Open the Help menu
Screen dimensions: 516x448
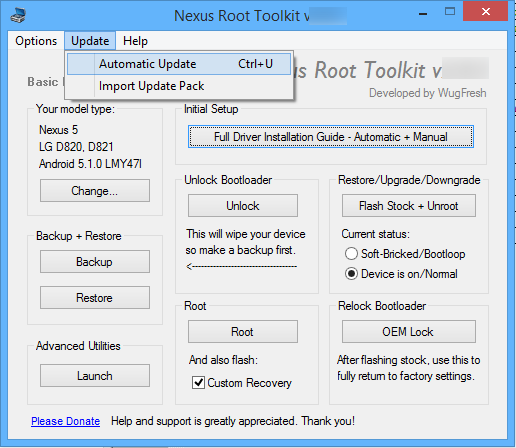[x=135, y=41]
